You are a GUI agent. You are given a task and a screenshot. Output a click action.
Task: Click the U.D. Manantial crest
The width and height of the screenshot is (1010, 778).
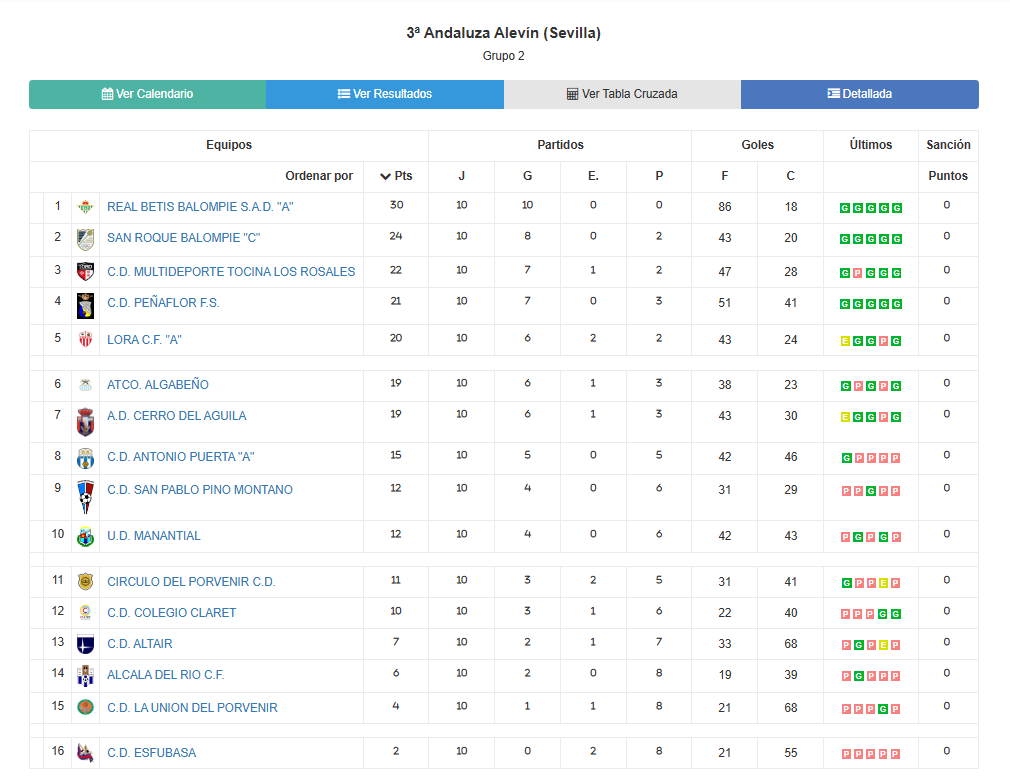pos(85,536)
